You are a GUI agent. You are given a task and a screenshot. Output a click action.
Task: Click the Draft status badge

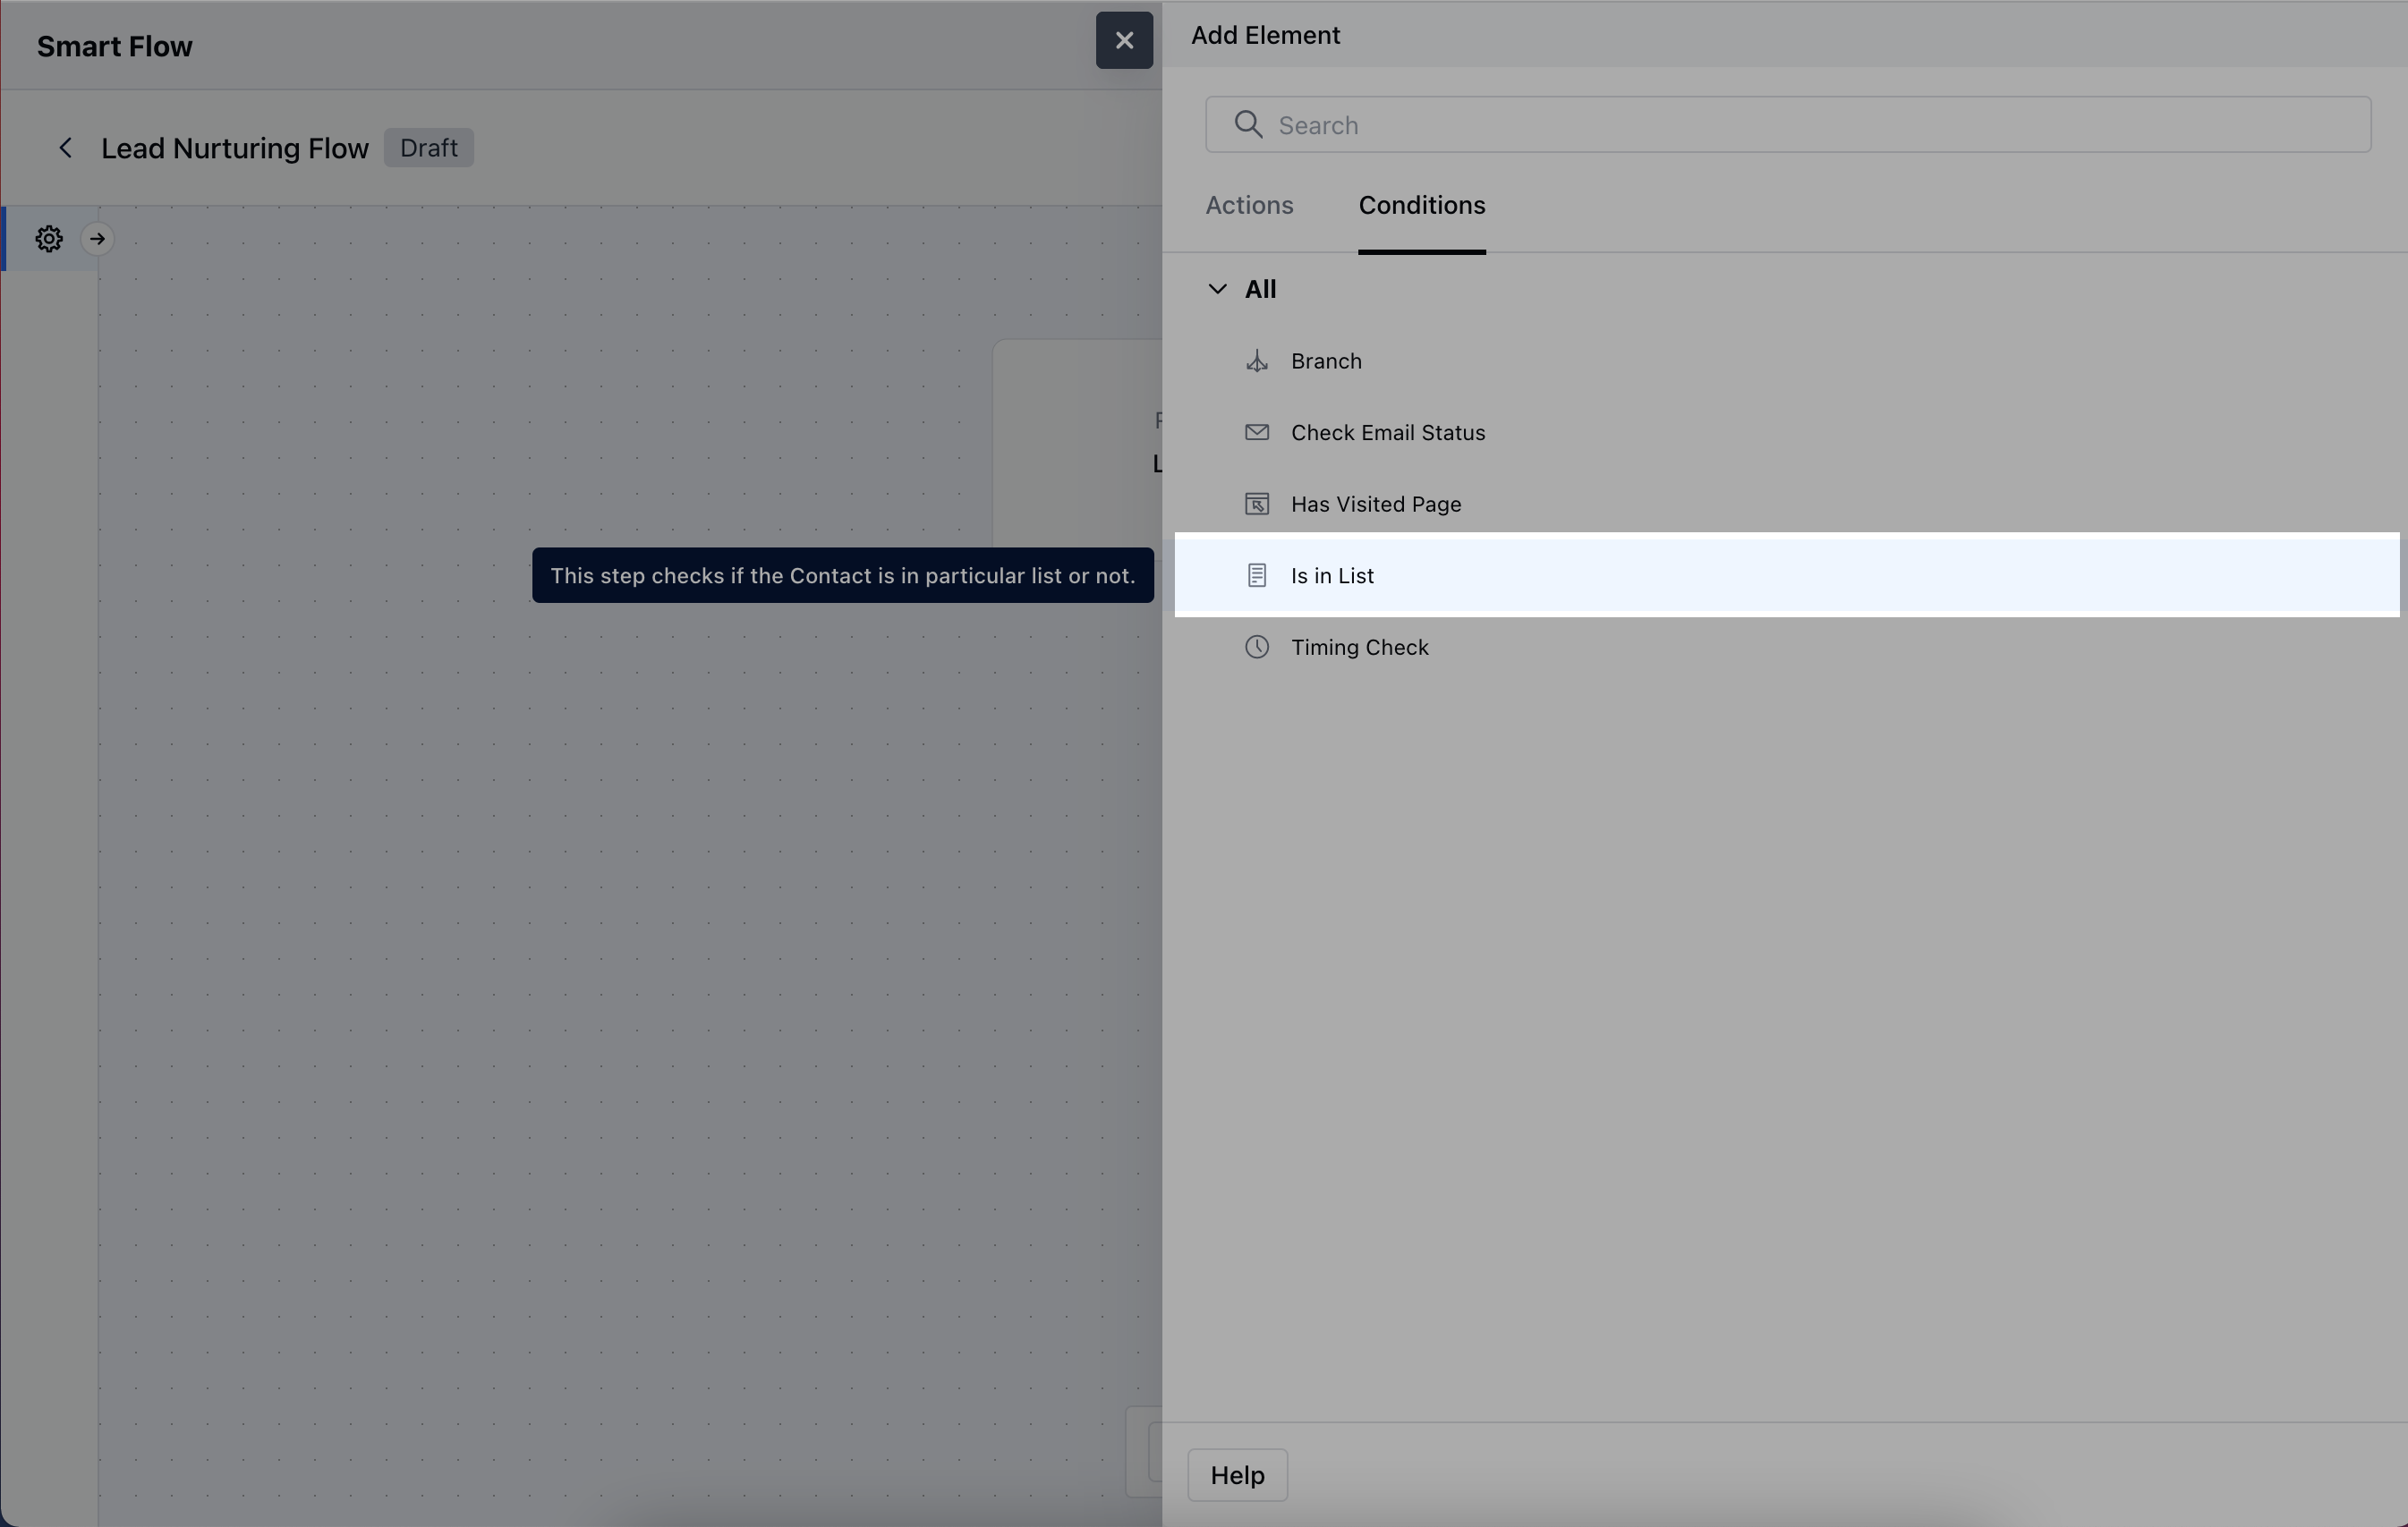[429, 148]
